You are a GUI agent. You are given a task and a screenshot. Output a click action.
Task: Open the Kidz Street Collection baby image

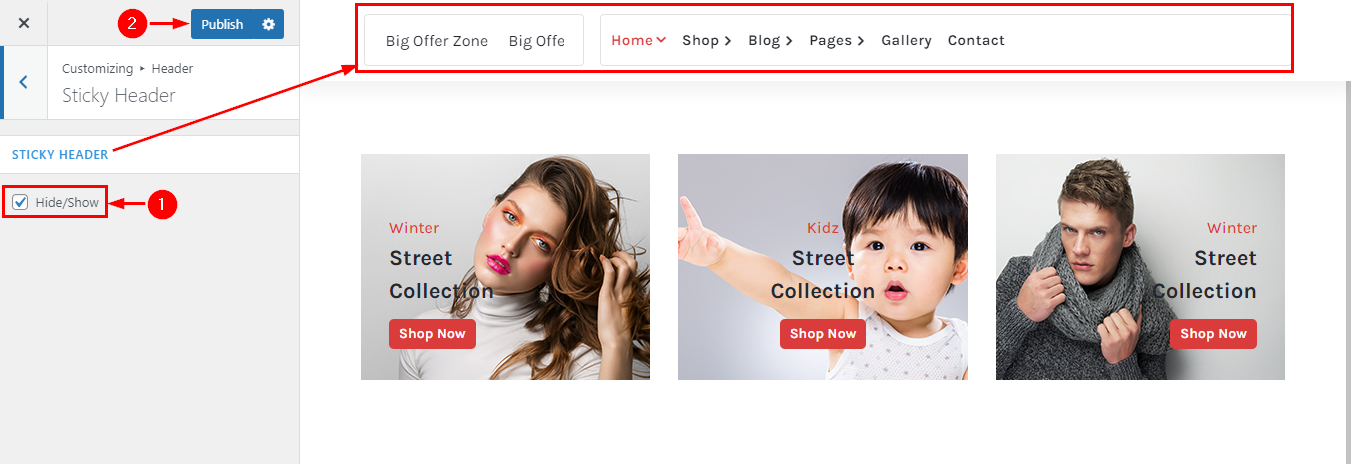(x=823, y=267)
